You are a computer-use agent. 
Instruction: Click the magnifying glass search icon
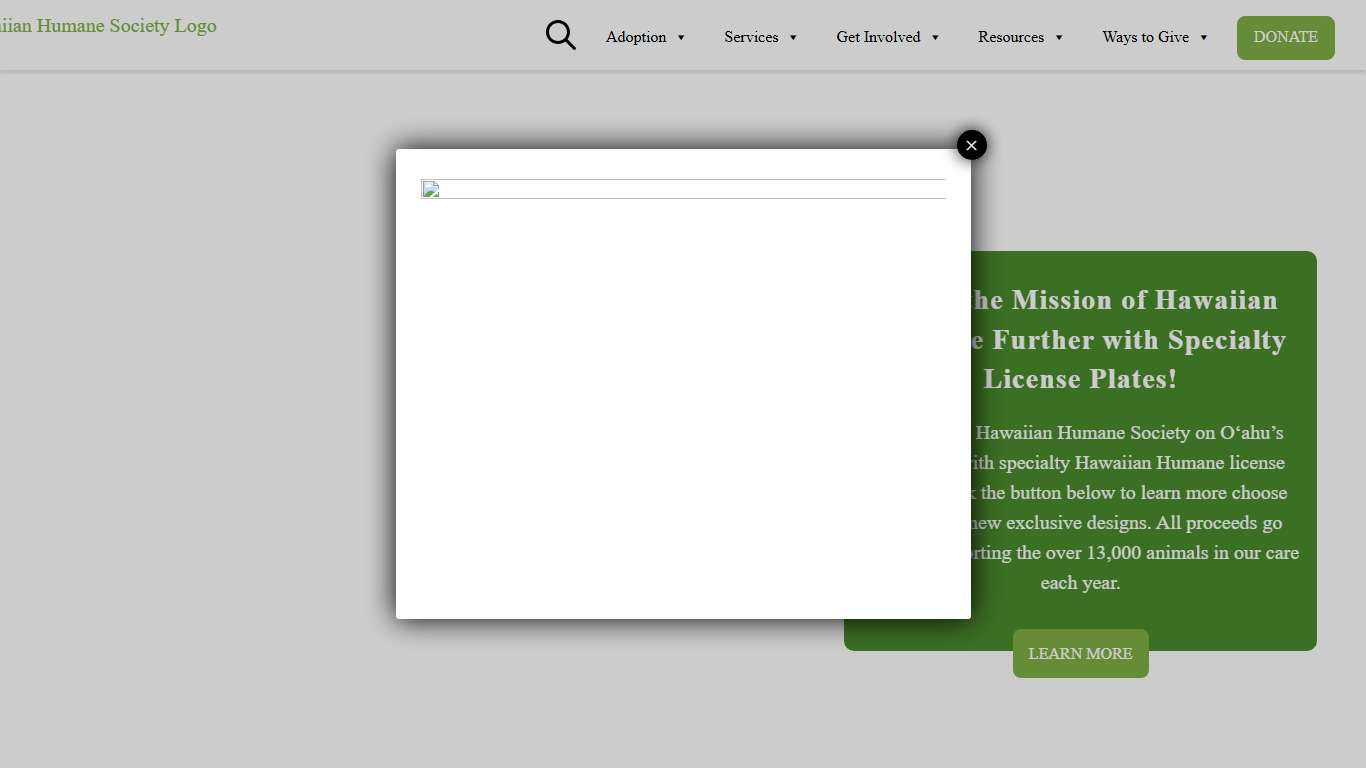[x=560, y=36]
